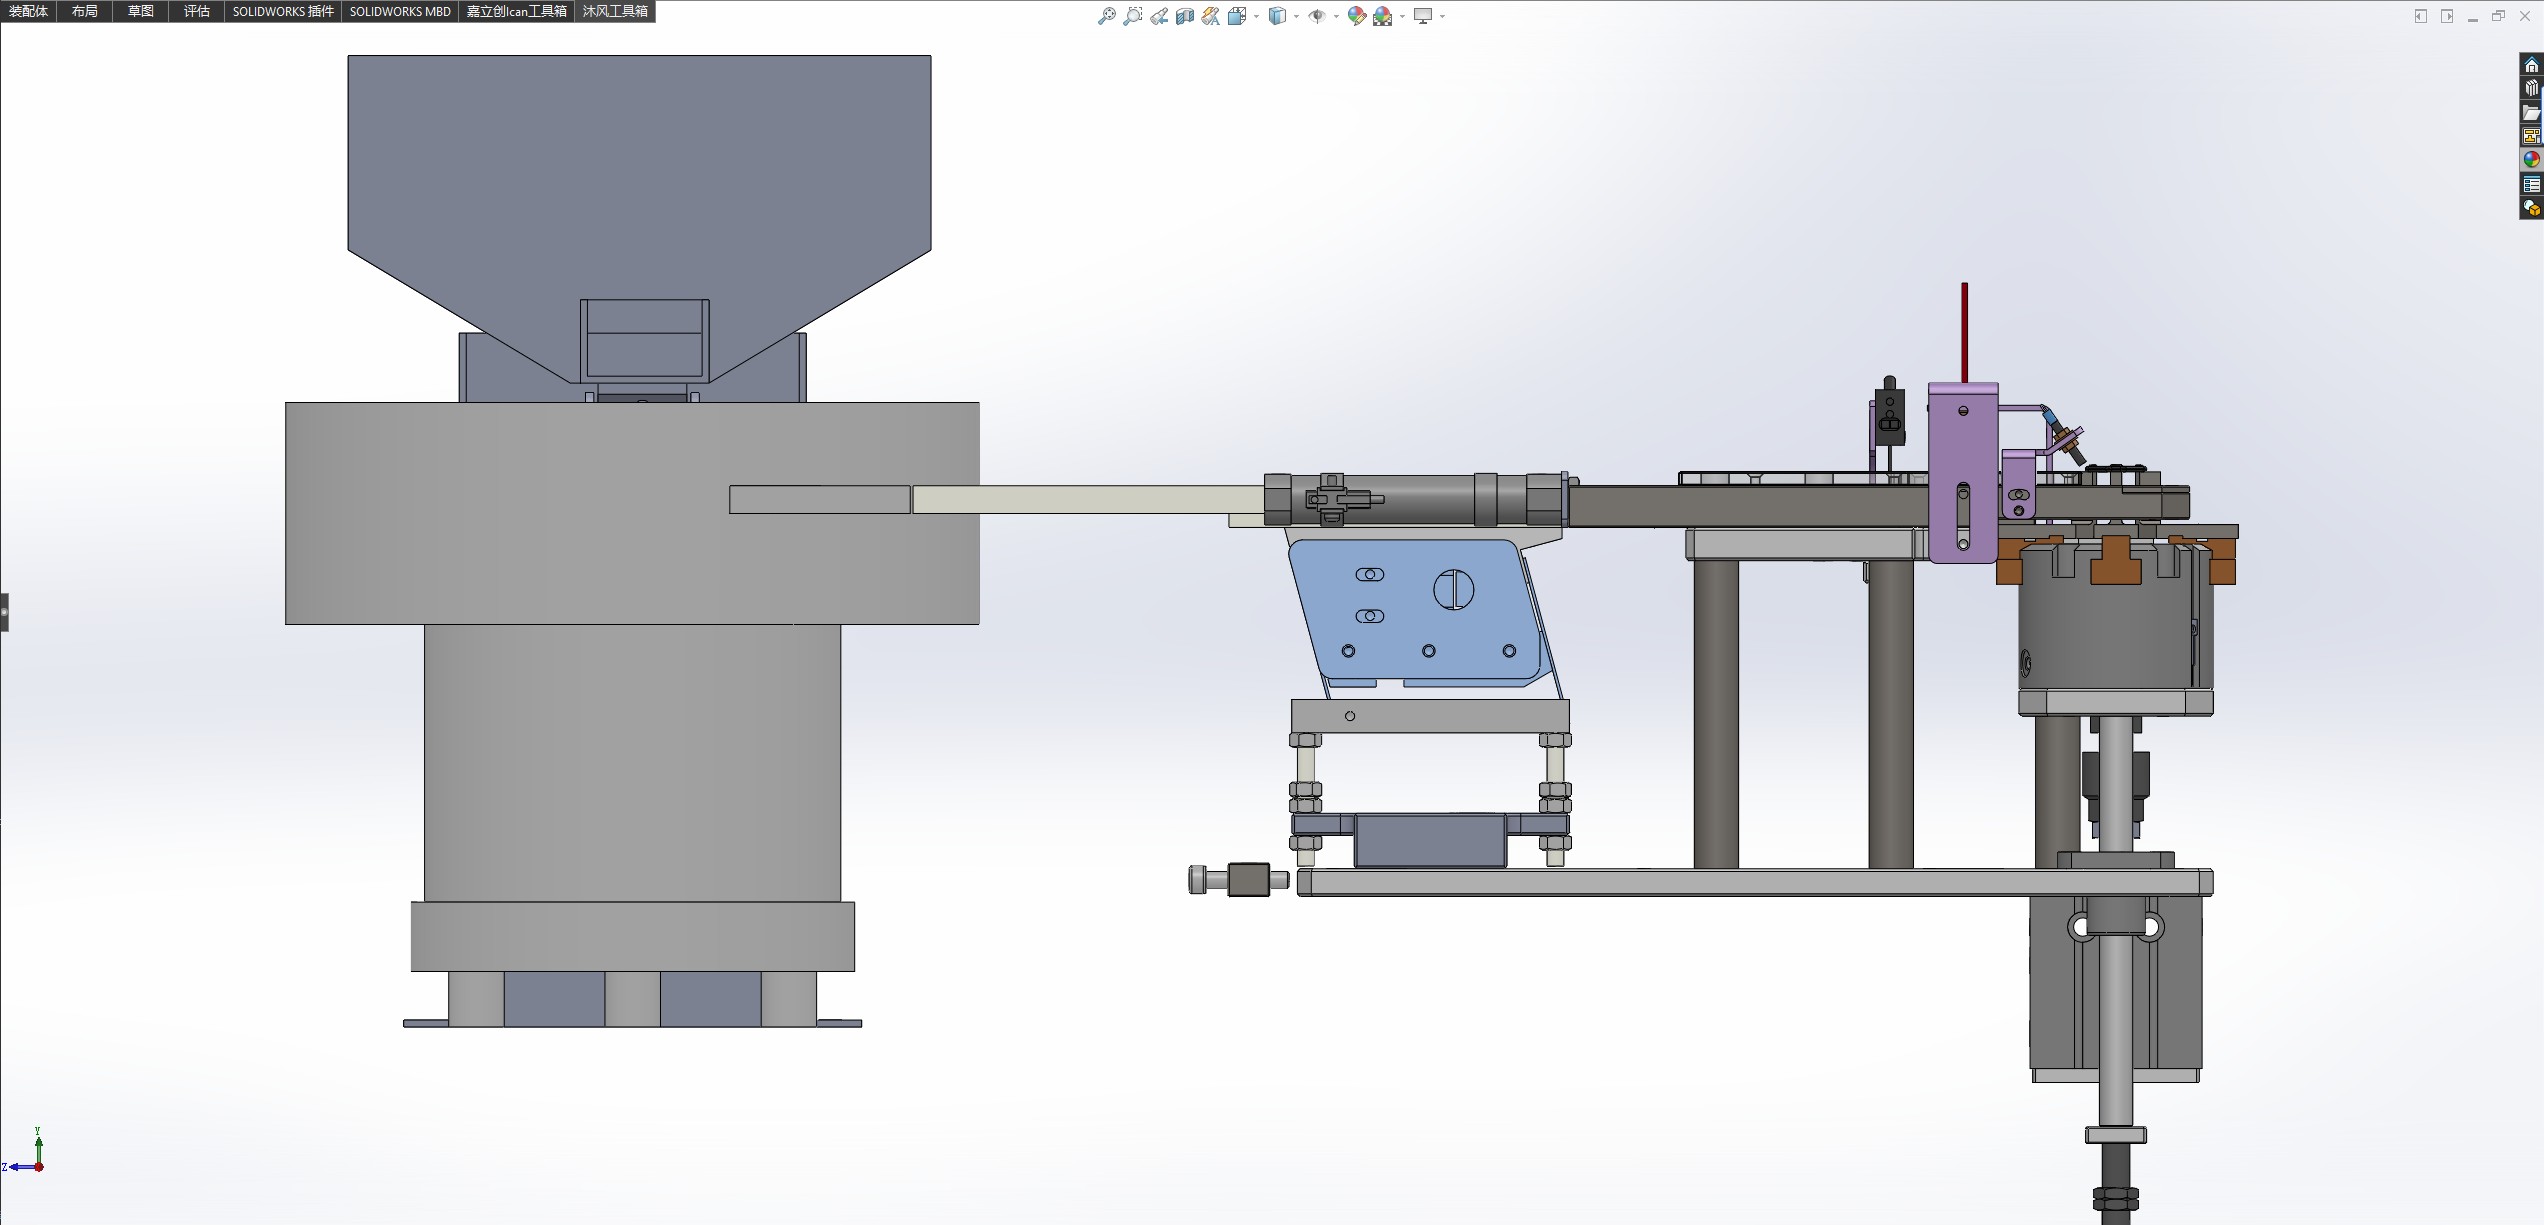This screenshot has width=2544, height=1225.
Task: Open the Appearances color-ball task pane
Action: pos(2531,160)
